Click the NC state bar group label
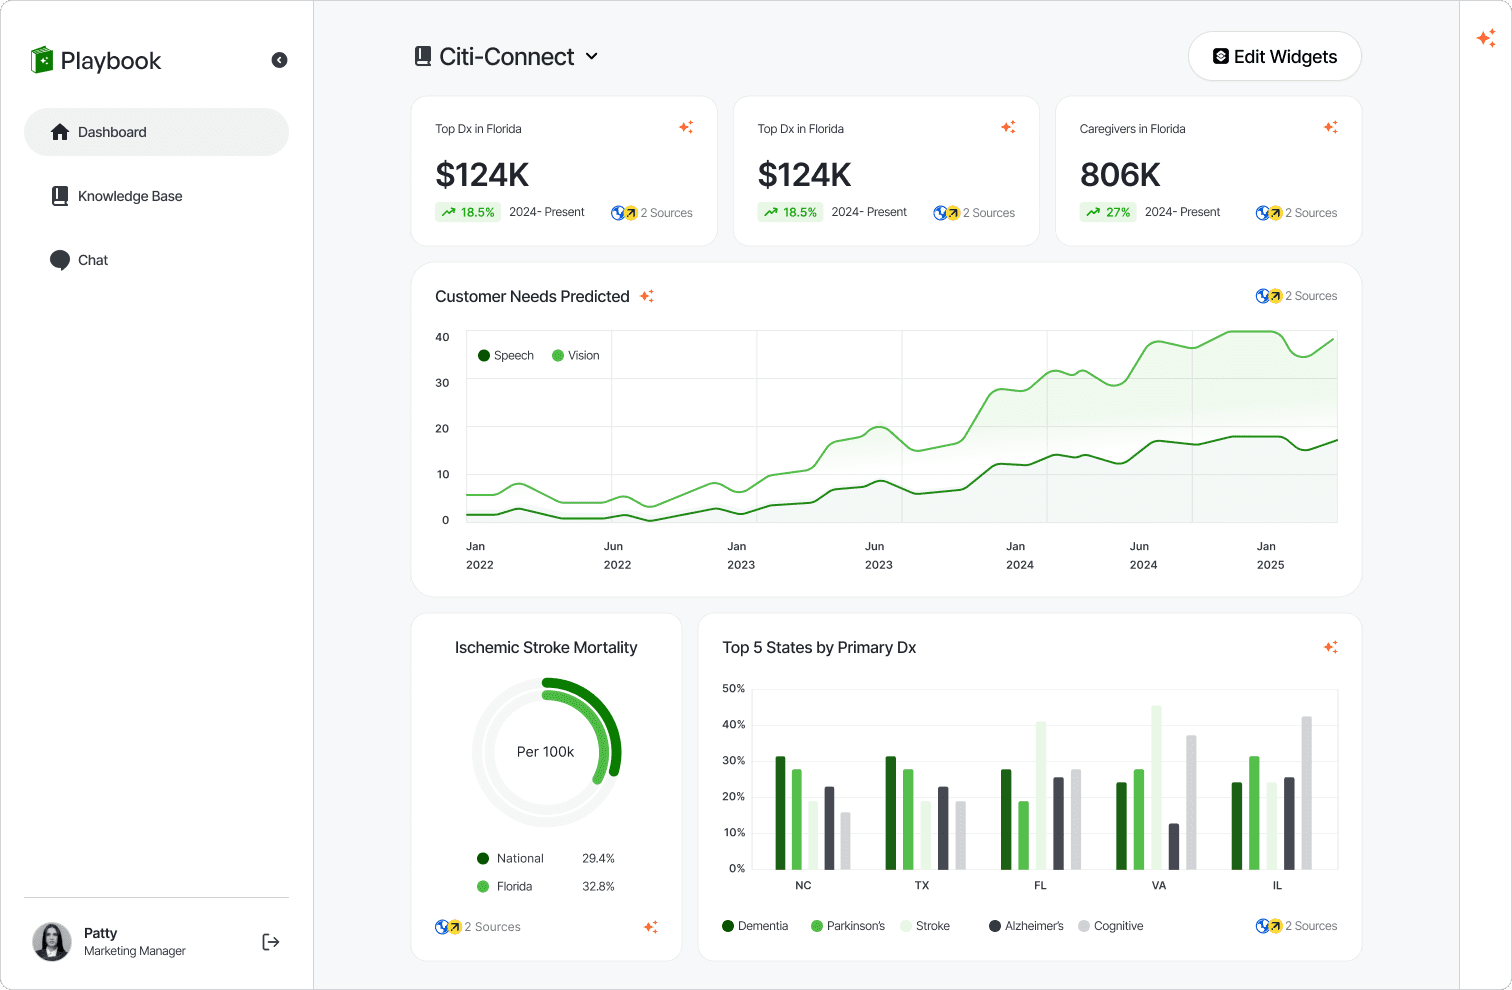Image resolution: width=1512 pixels, height=990 pixels. 803,885
